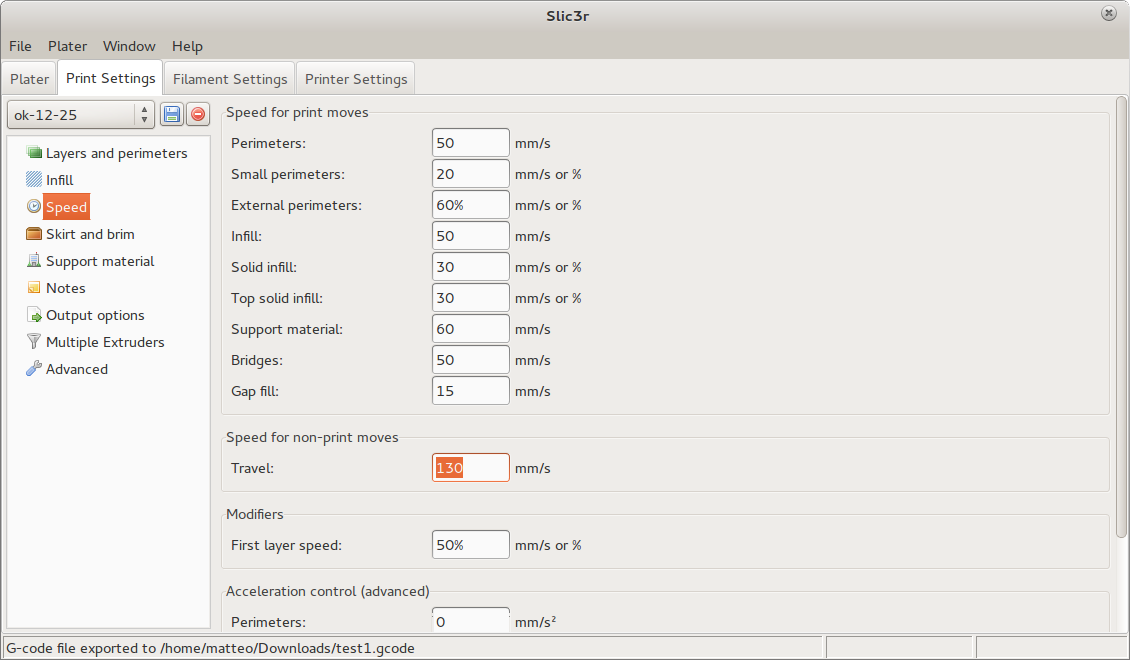
Task: Click the 'Travel:' label
Action: point(252,468)
